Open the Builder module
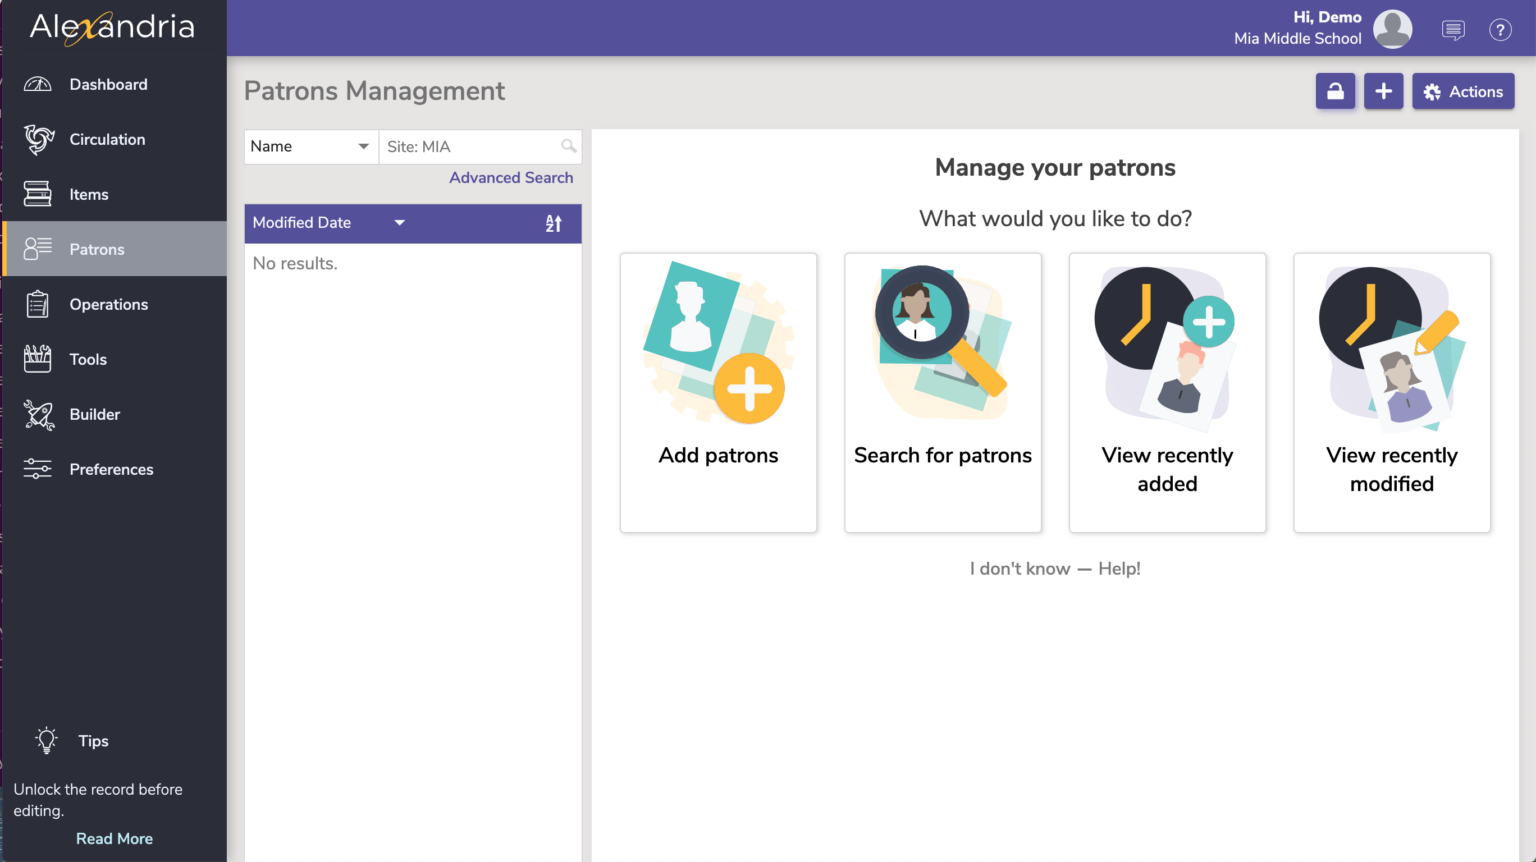The image size is (1536, 862). pos(94,415)
